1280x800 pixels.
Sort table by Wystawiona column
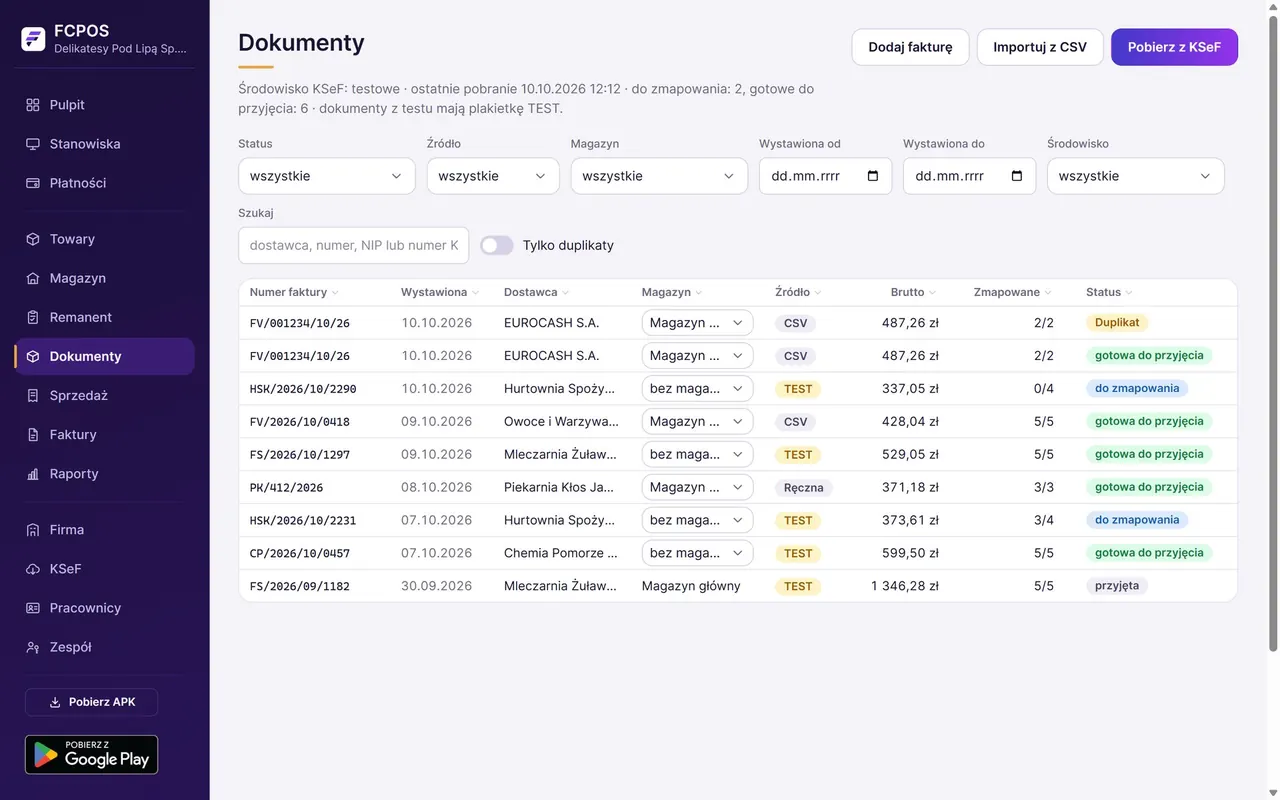coord(440,292)
